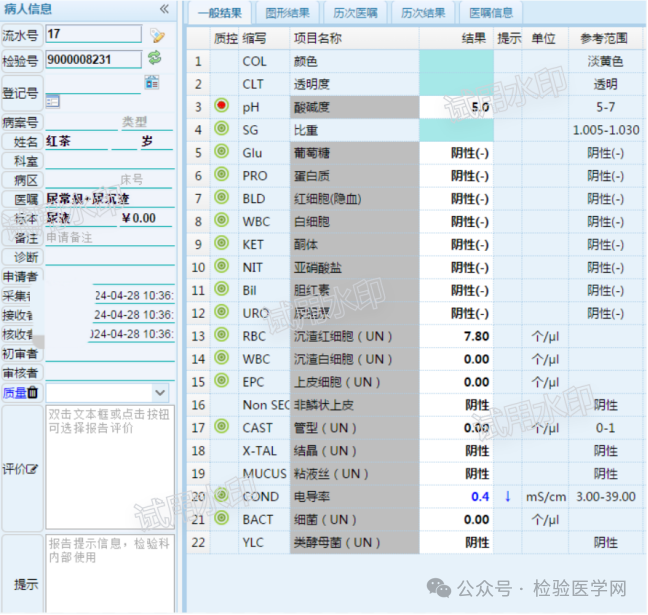Select the X-TAL abbreviation cell

tap(264, 451)
